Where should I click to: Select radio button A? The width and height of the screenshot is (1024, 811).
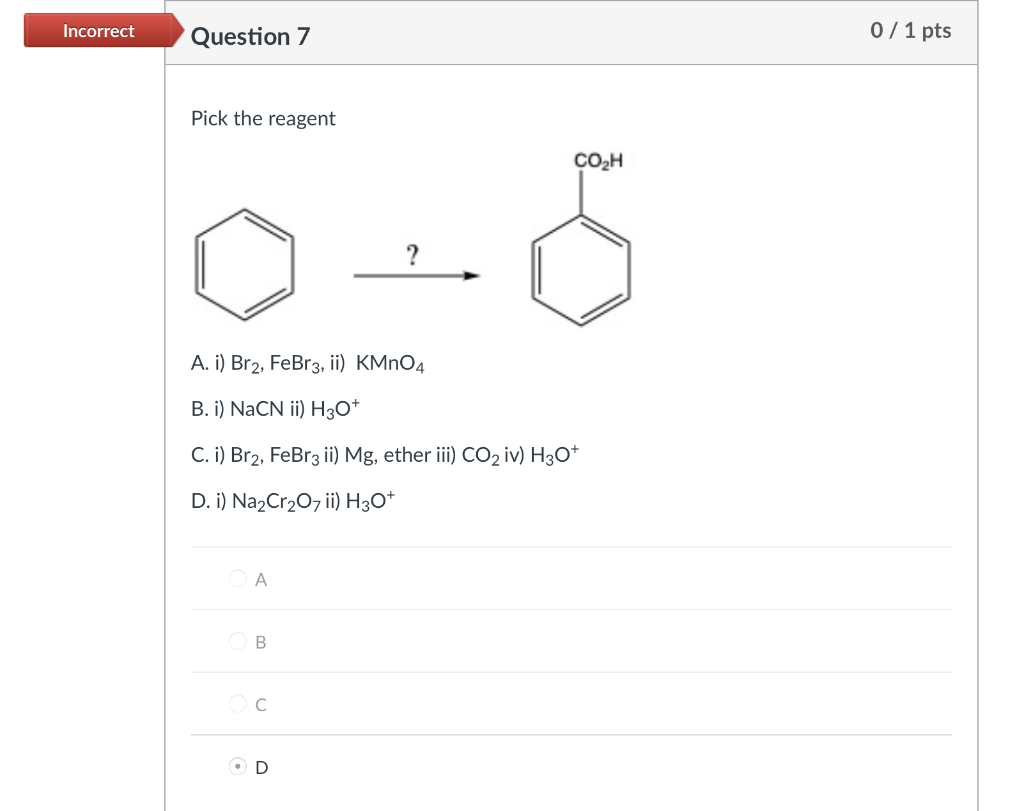pyautogui.click(x=238, y=578)
